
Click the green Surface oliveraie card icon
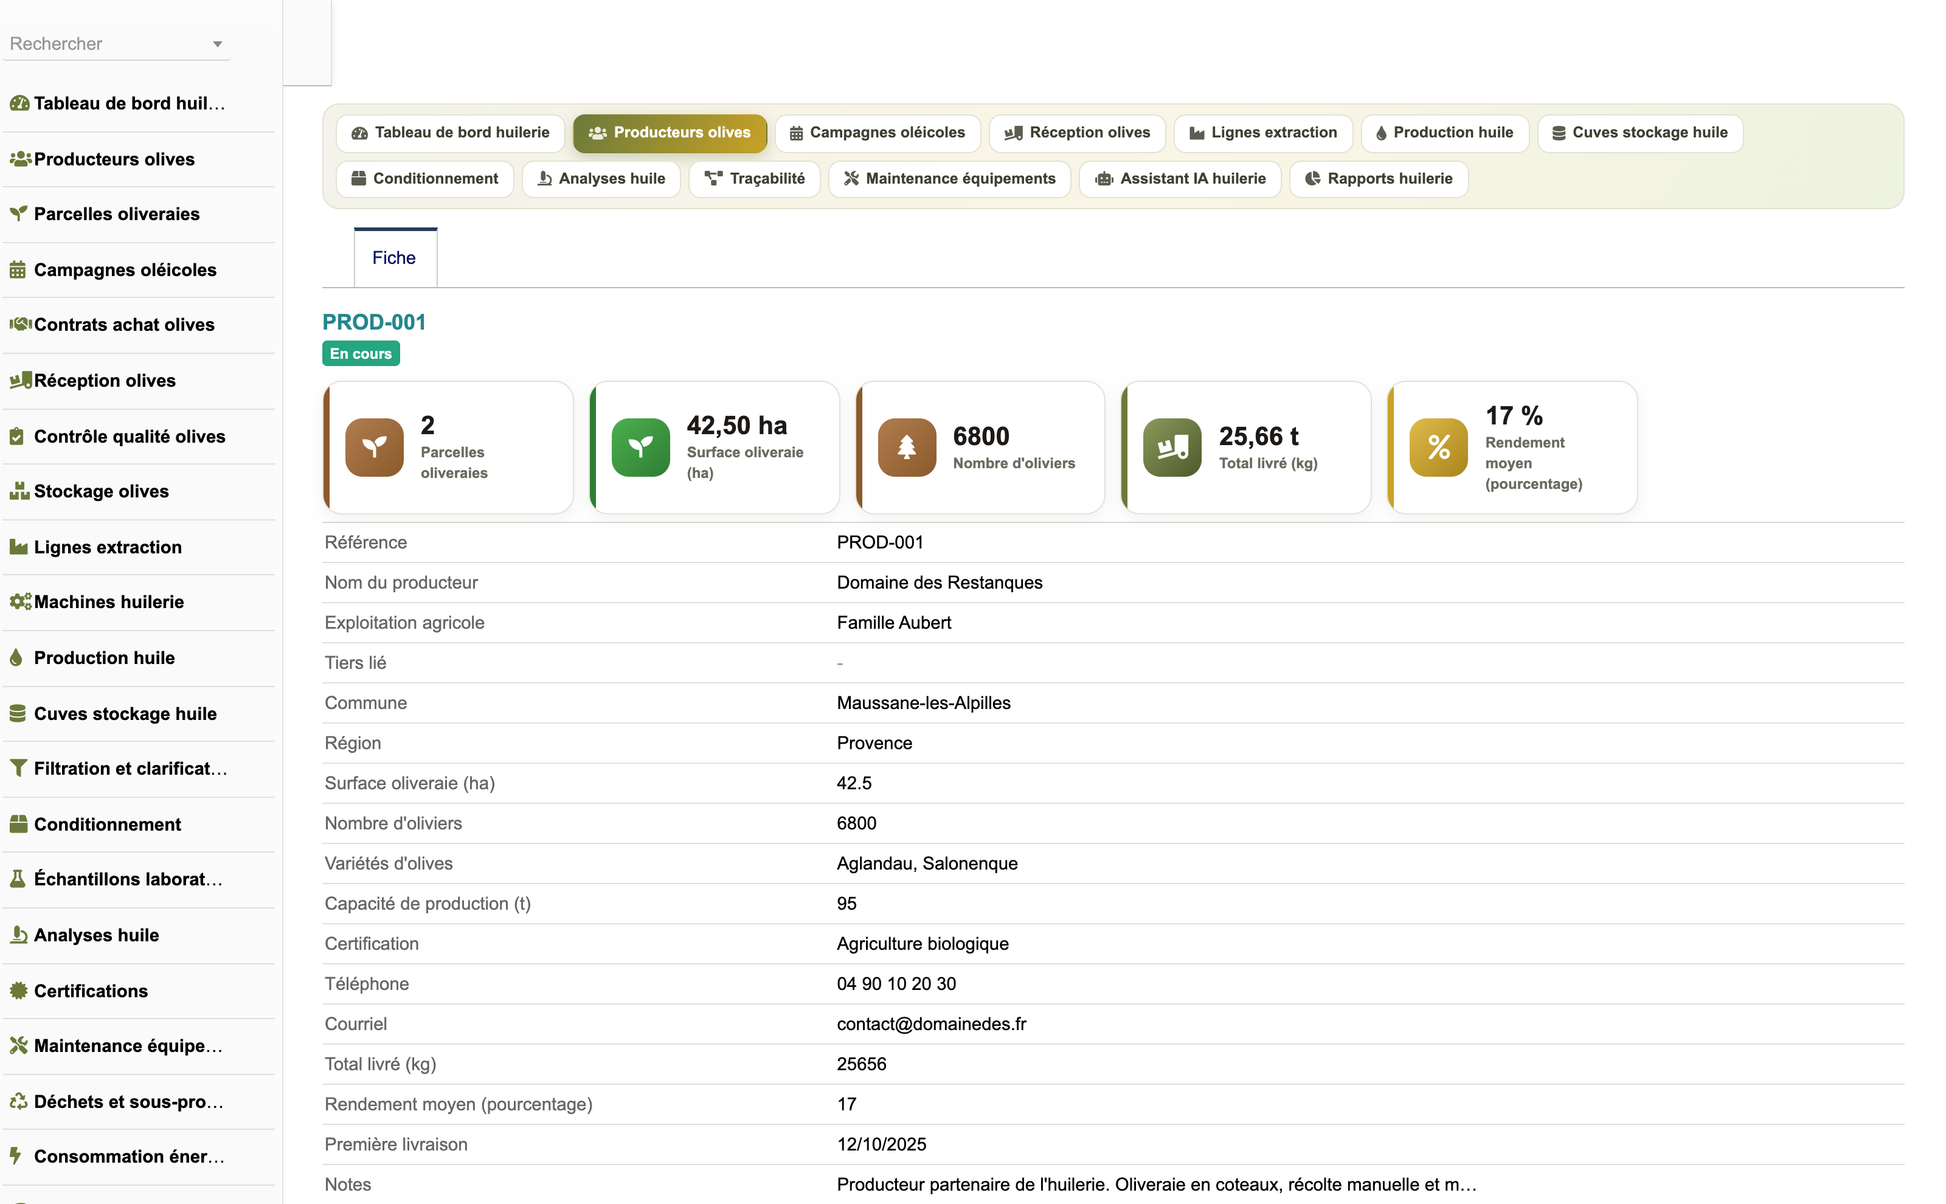[640, 447]
